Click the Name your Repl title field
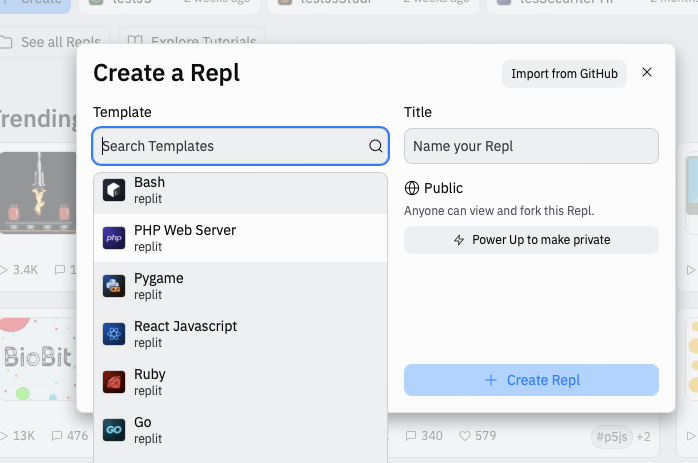 [x=531, y=146]
